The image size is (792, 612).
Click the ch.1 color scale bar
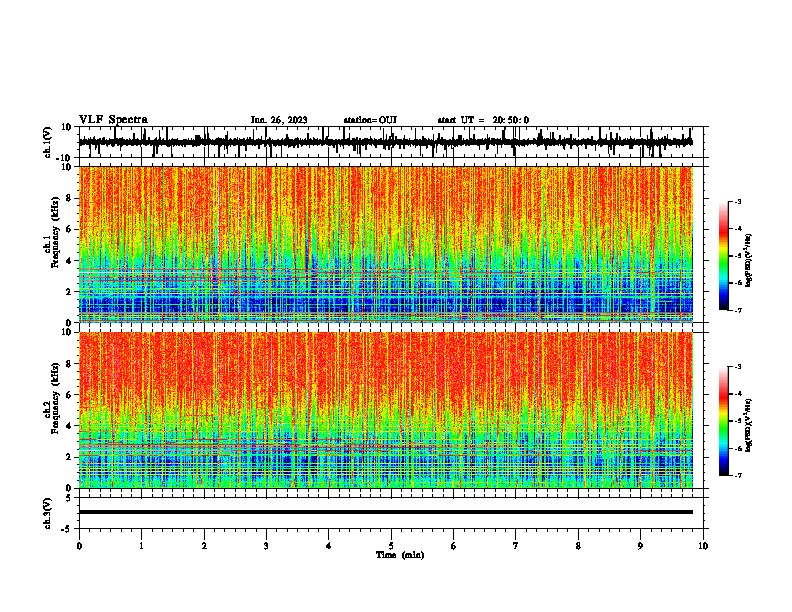point(723,256)
